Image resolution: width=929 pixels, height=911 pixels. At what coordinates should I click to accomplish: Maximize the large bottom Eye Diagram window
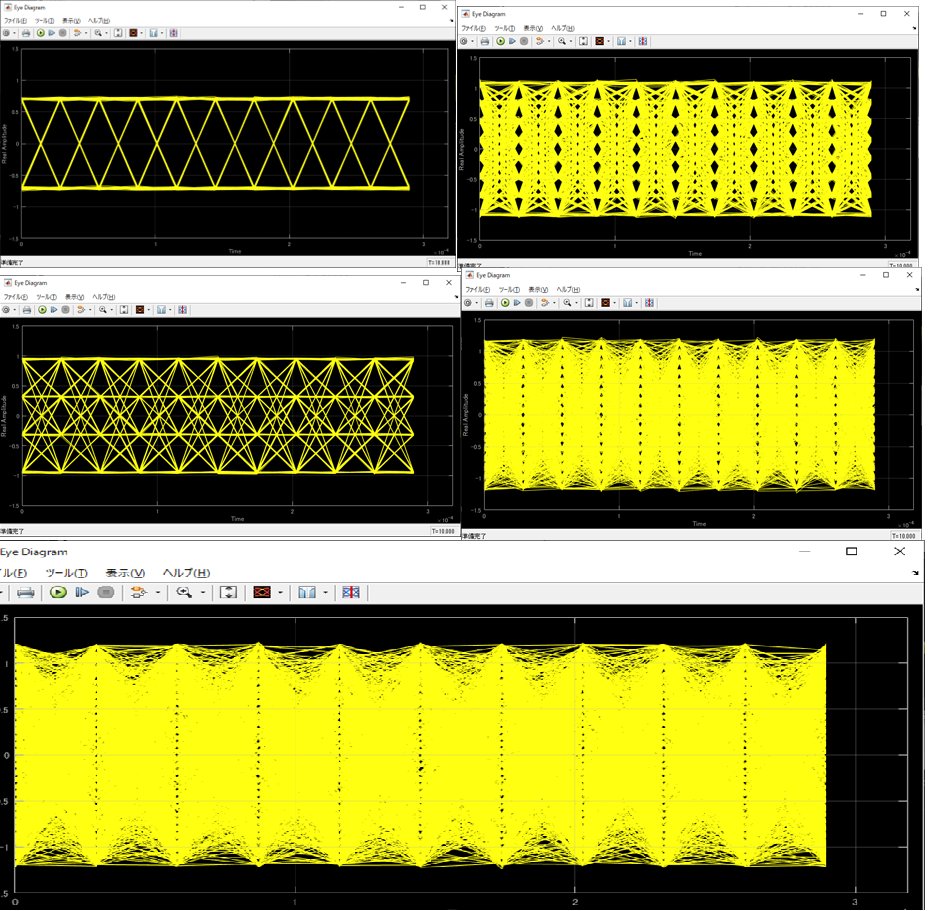(851, 551)
